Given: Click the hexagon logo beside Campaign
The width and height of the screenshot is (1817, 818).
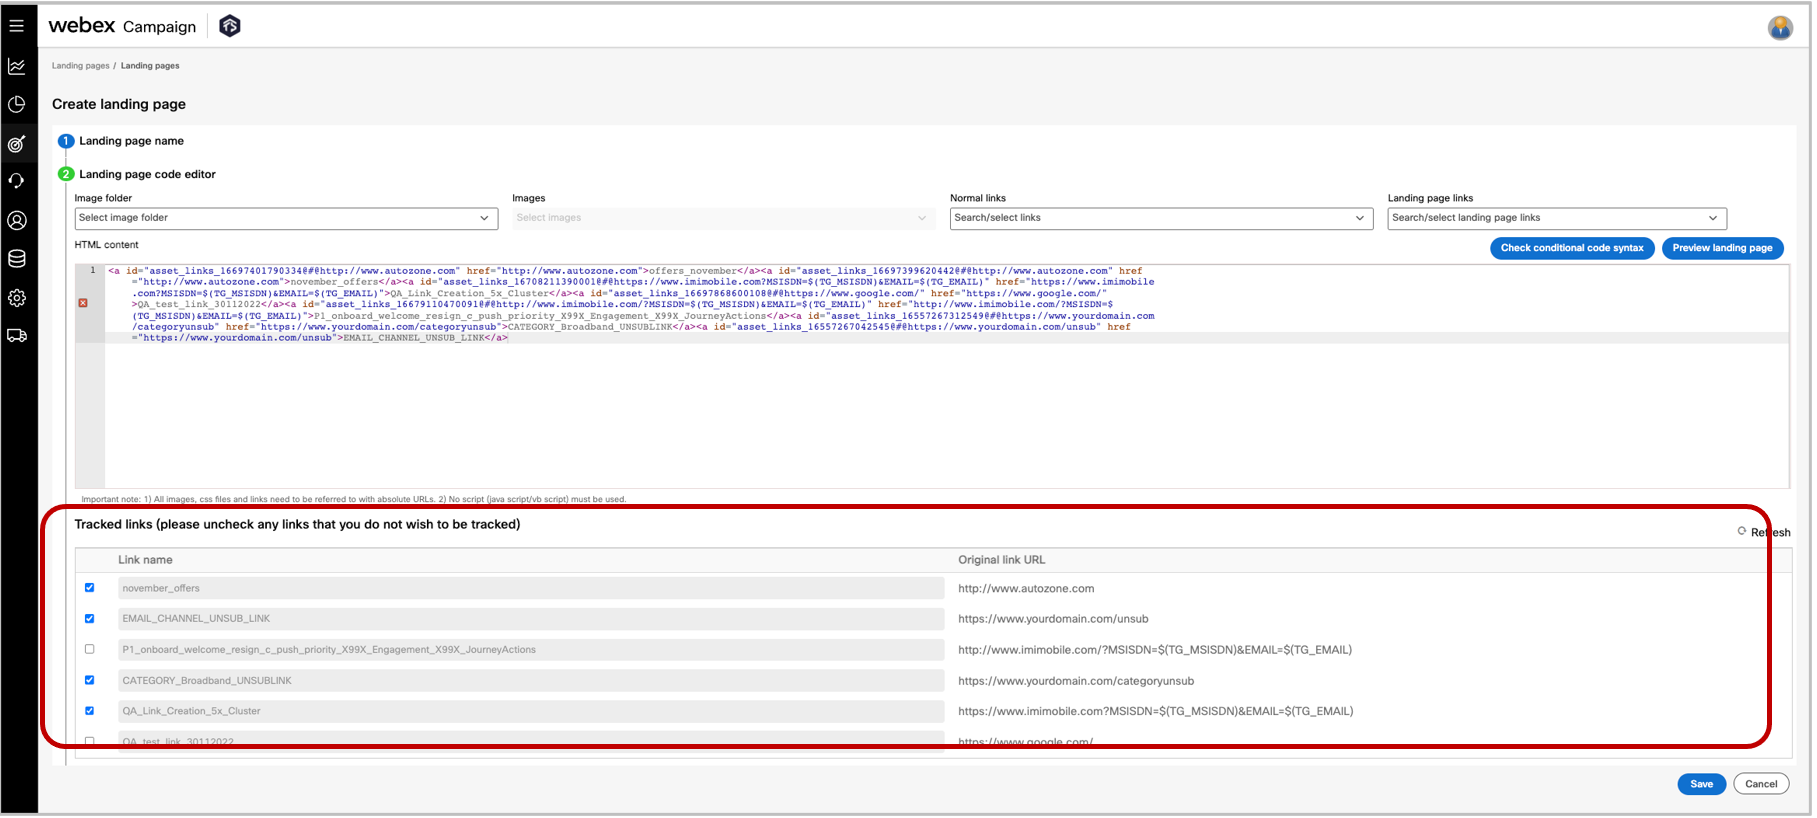Looking at the screenshot, I should click(230, 26).
